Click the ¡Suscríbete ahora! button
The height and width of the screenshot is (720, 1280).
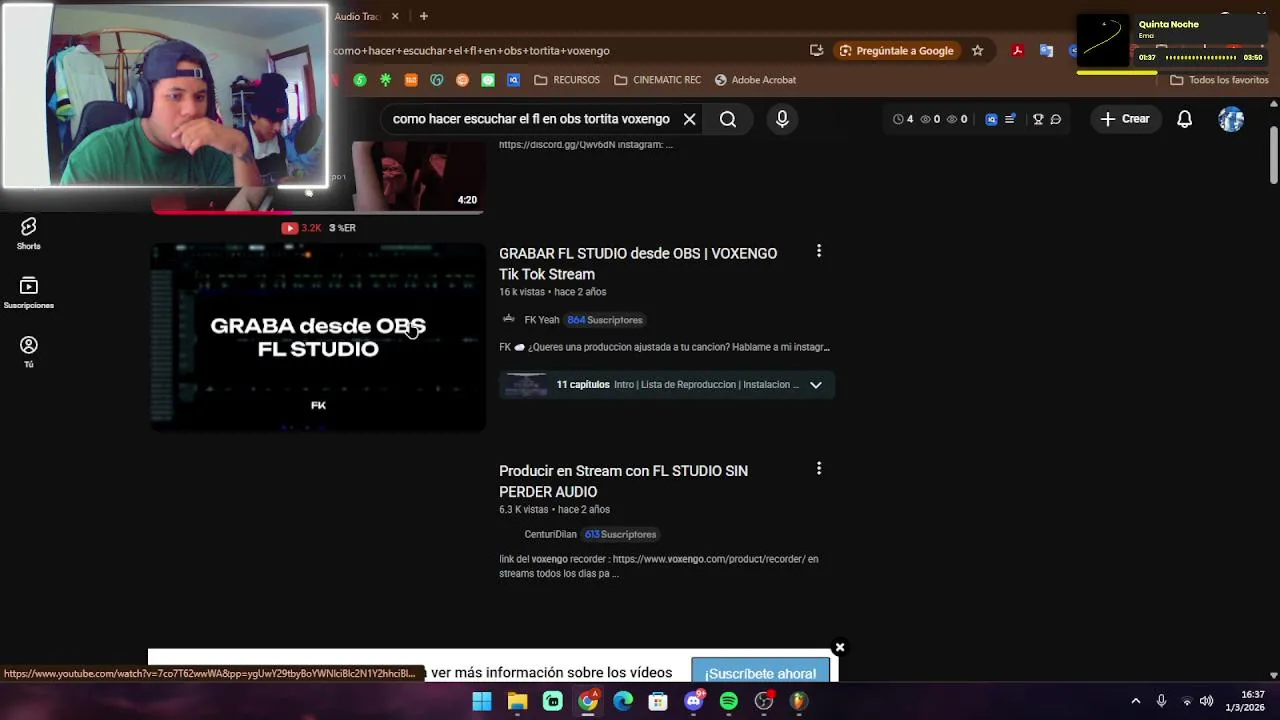(x=760, y=672)
